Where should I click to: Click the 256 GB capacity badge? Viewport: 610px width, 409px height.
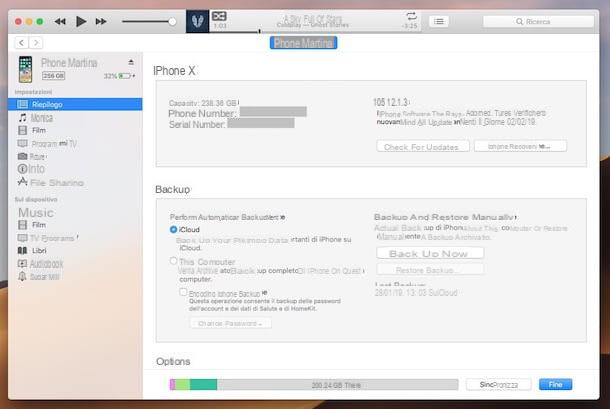(54, 75)
